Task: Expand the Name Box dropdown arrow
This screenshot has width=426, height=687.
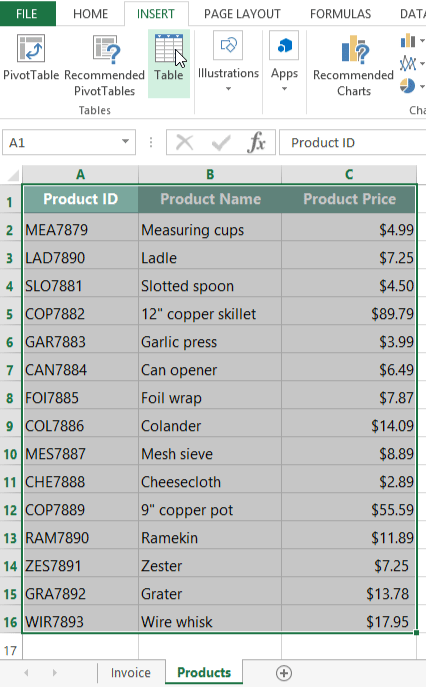Action: click(125, 142)
